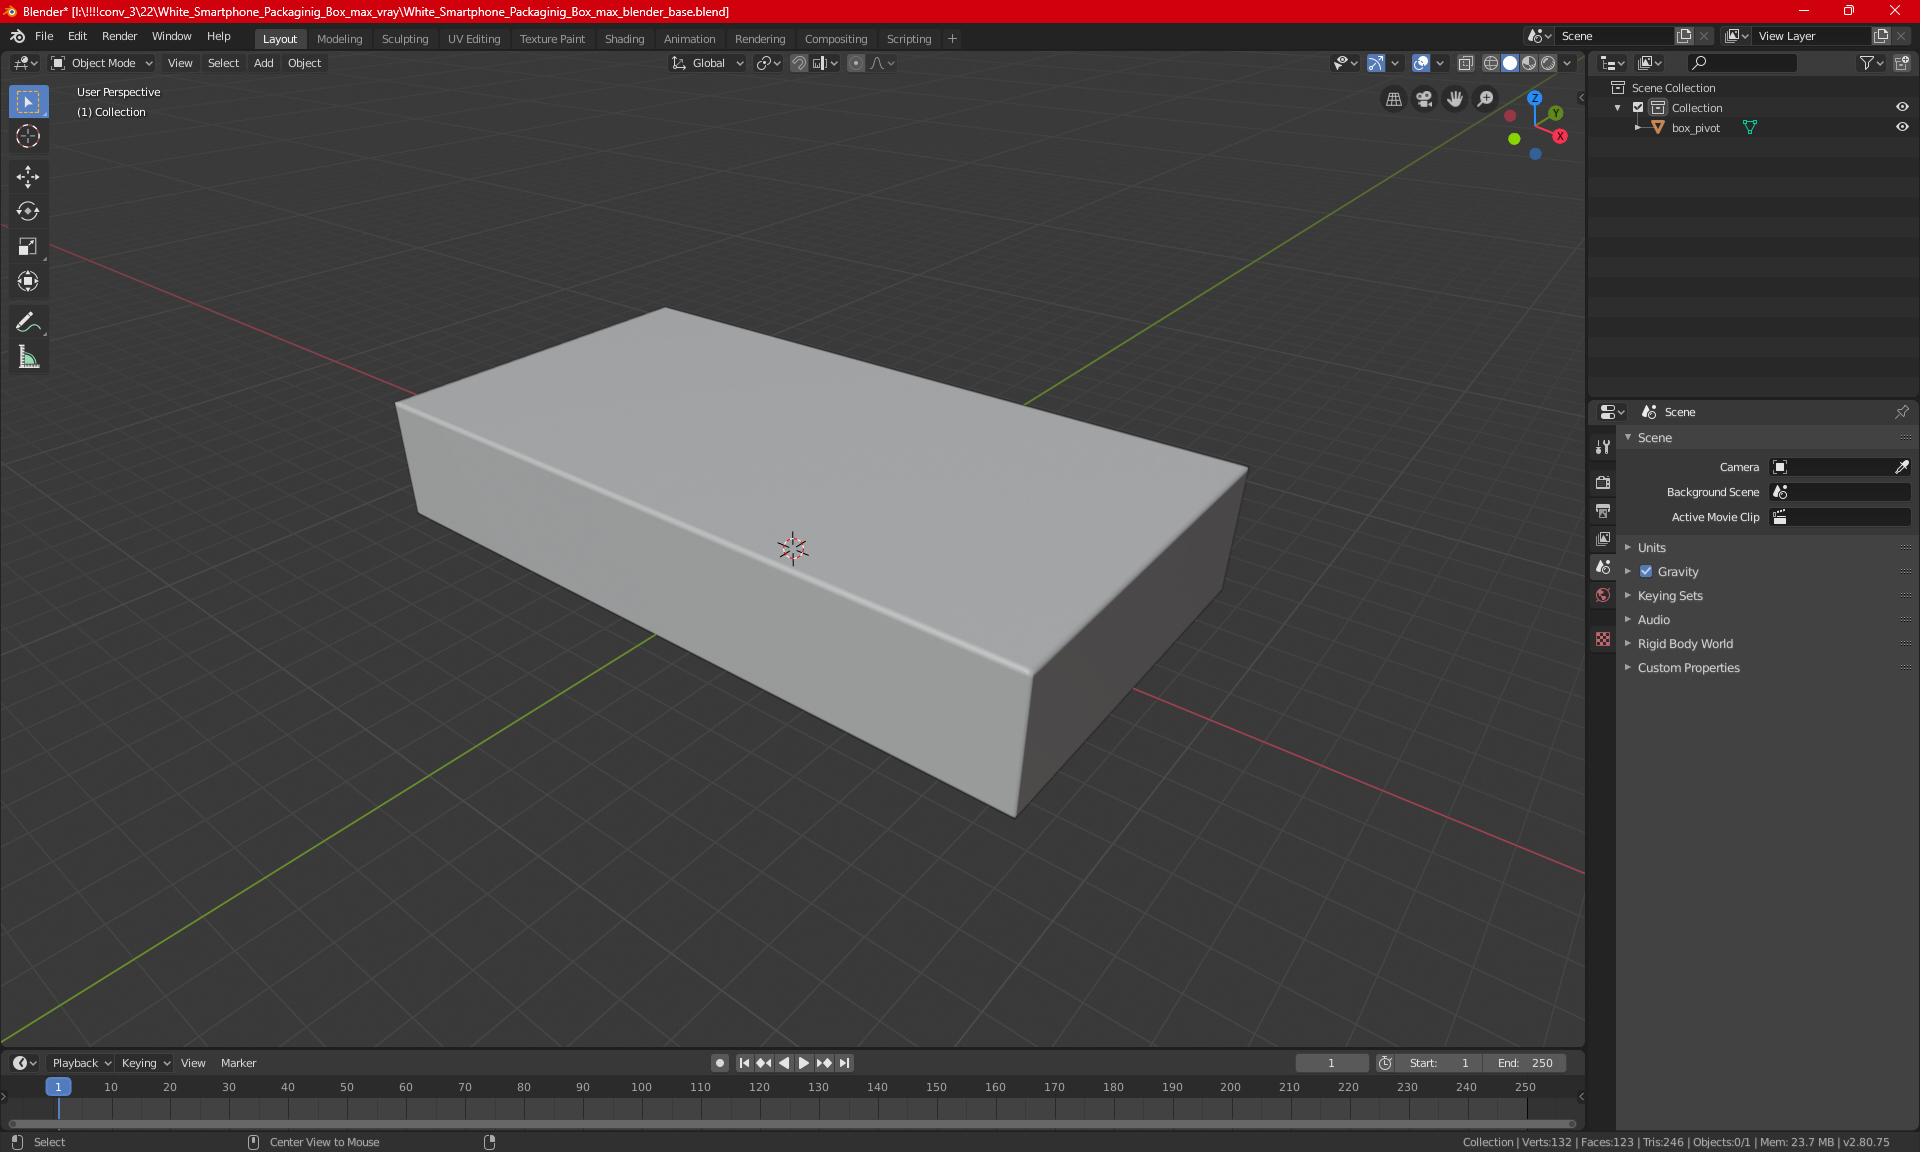Switch to wireframe viewport shading
The width and height of the screenshot is (1920, 1152).
pos(1491,63)
